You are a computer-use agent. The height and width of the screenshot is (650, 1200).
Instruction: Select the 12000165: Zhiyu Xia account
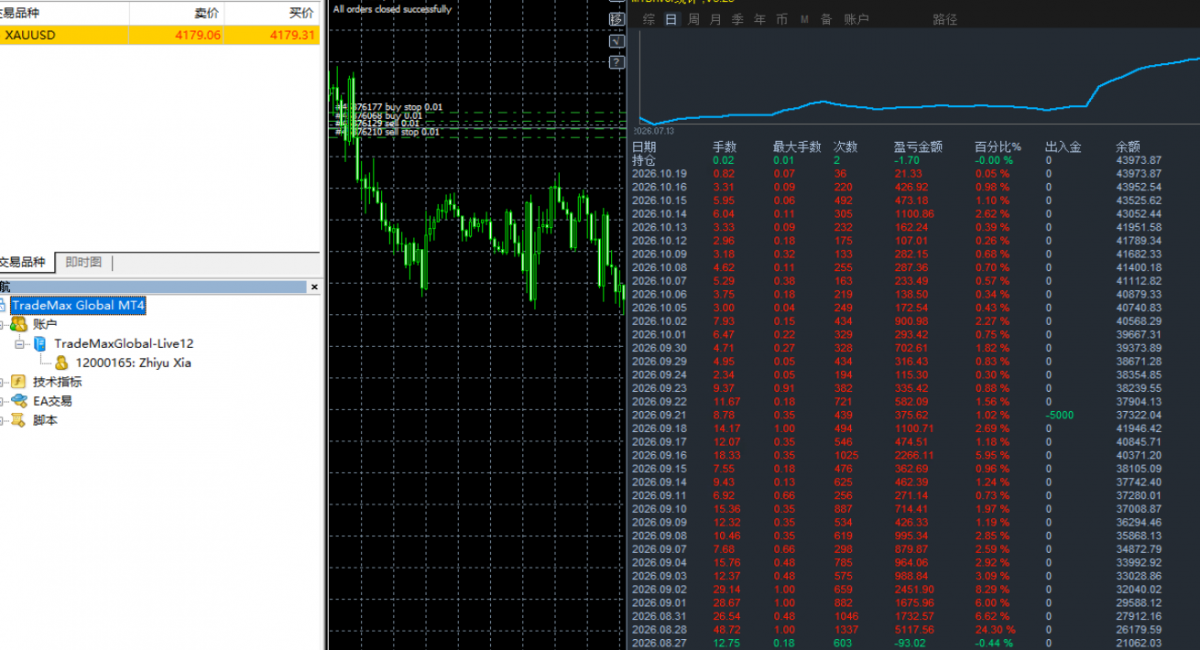[133, 362]
